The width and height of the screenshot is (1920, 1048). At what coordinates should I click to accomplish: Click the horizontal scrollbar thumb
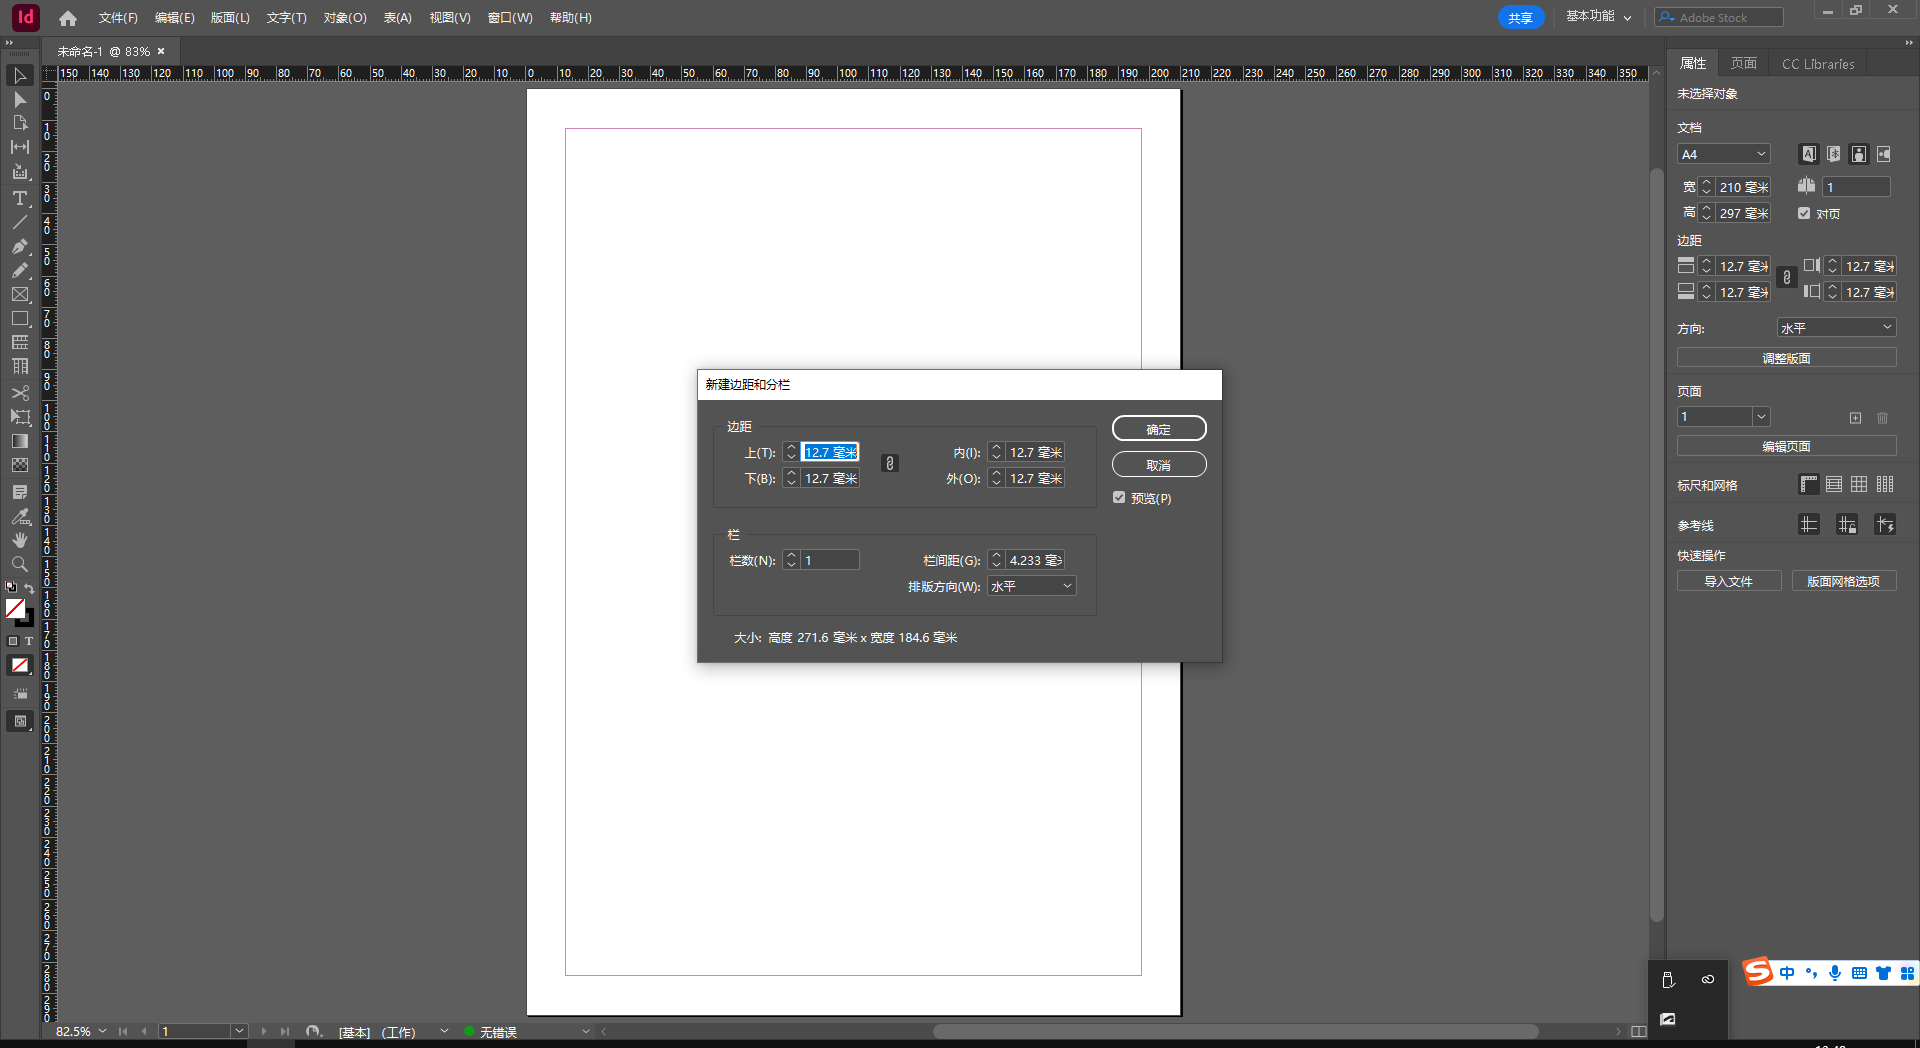tap(1235, 1031)
